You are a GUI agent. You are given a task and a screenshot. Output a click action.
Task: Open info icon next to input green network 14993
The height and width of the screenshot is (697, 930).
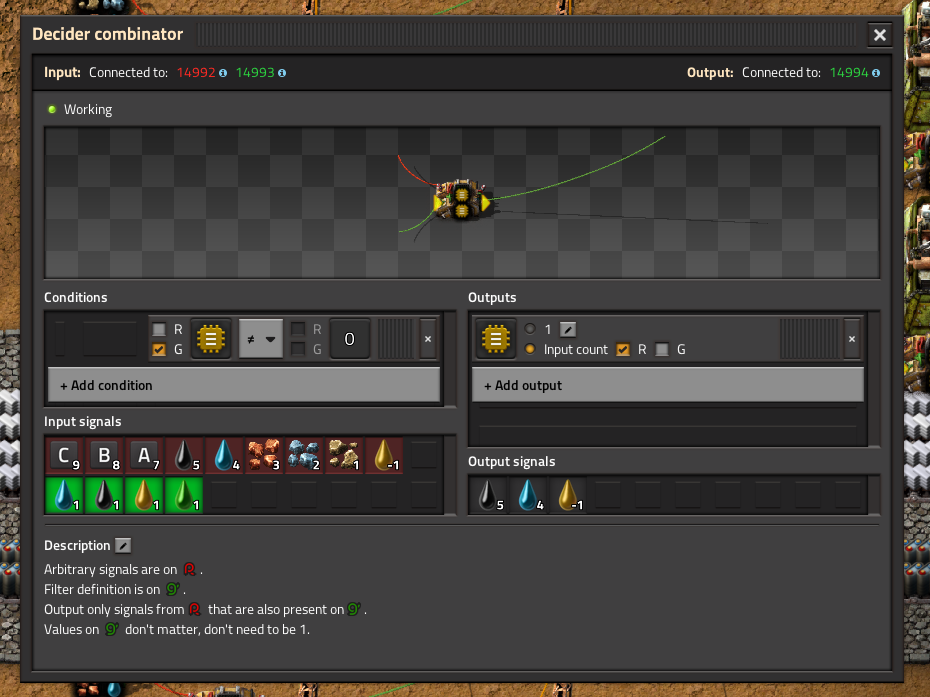[x=282, y=73]
